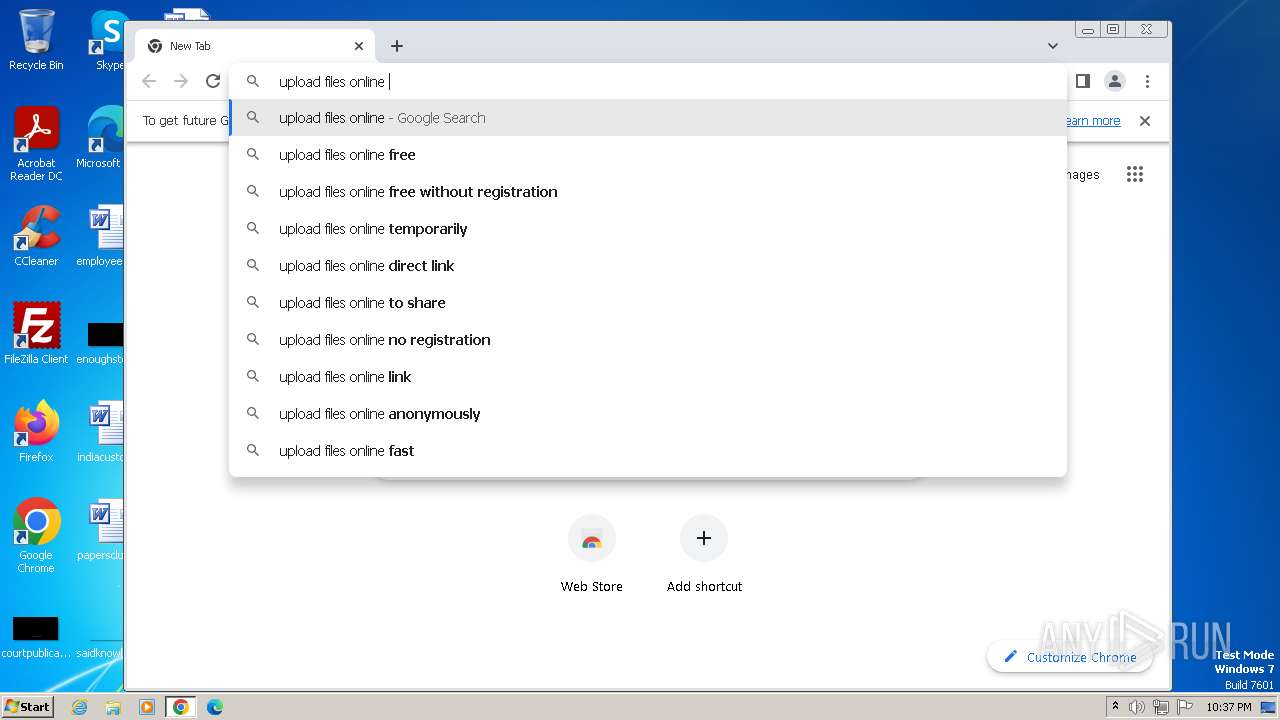Expand hidden system tray icons

click(1116, 707)
